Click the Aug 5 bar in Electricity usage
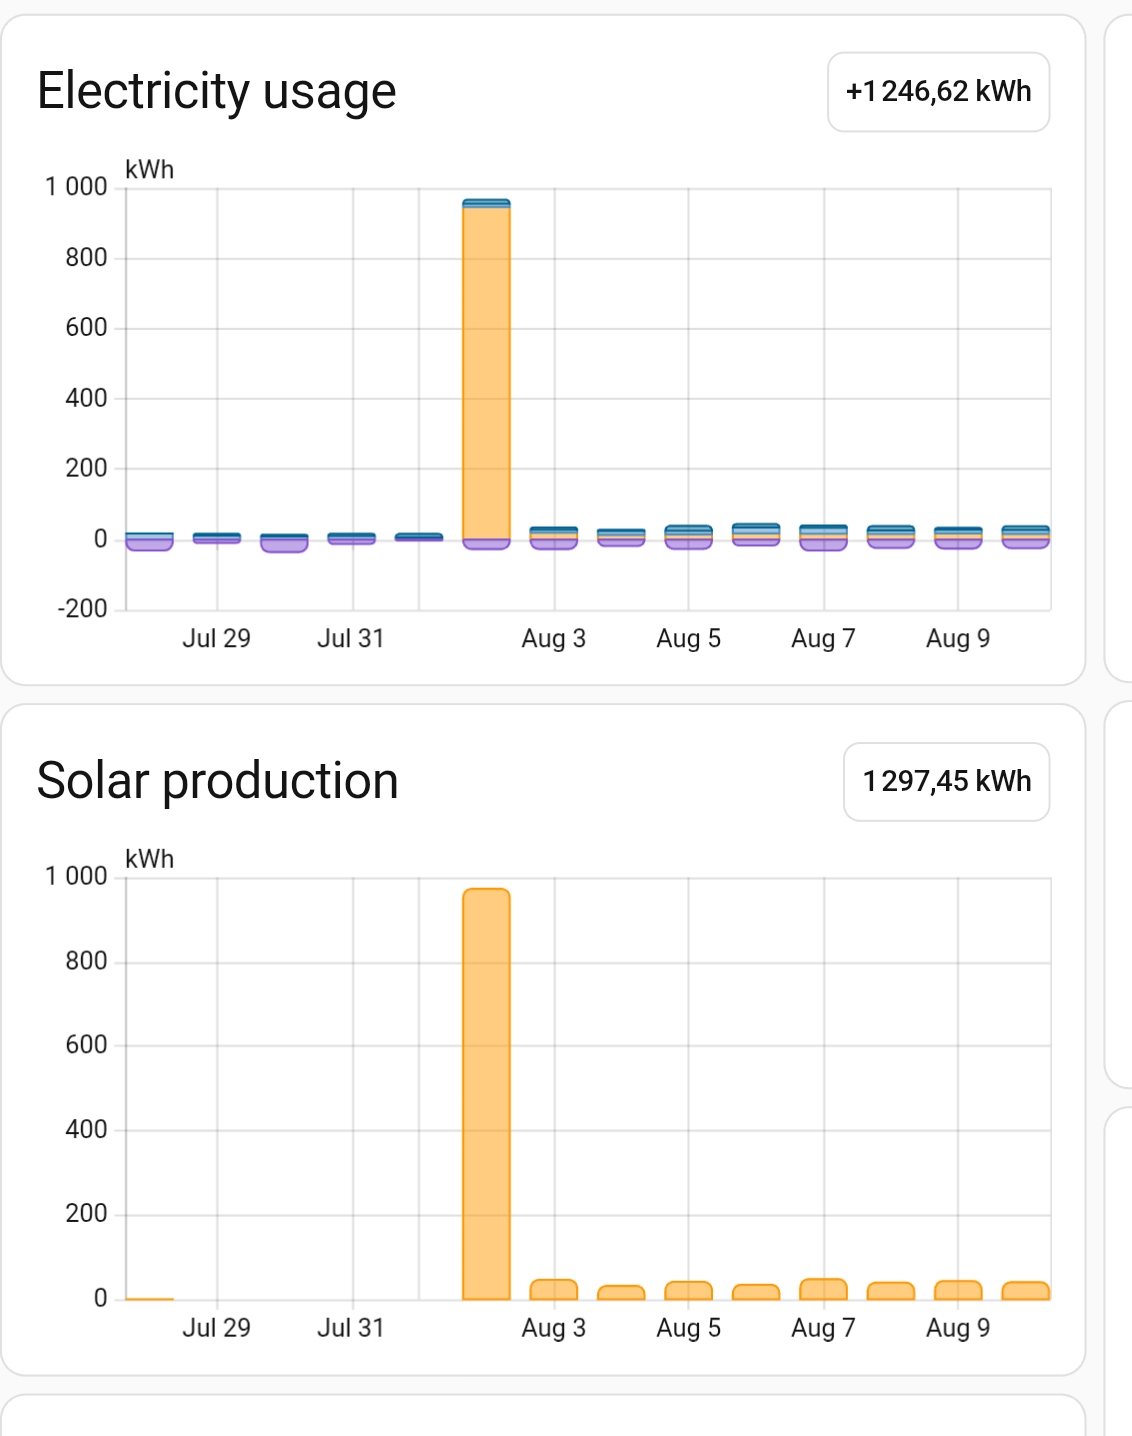The width and height of the screenshot is (1132, 1436). pos(688,537)
